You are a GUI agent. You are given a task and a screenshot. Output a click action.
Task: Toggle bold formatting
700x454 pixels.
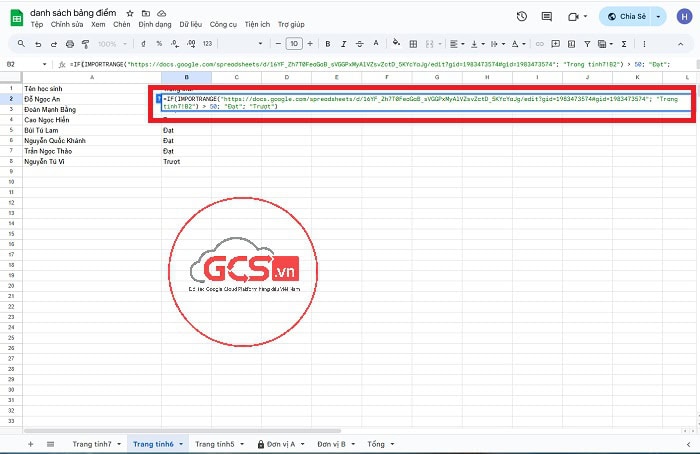click(327, 44)
